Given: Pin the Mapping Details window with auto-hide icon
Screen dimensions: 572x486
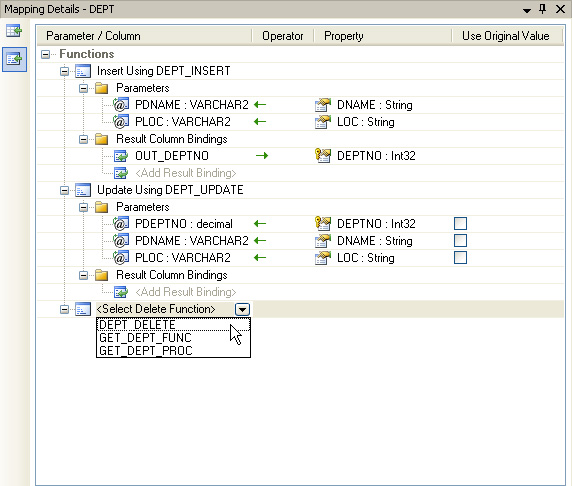Looking at the screenshot, I should tap(543, 9).
